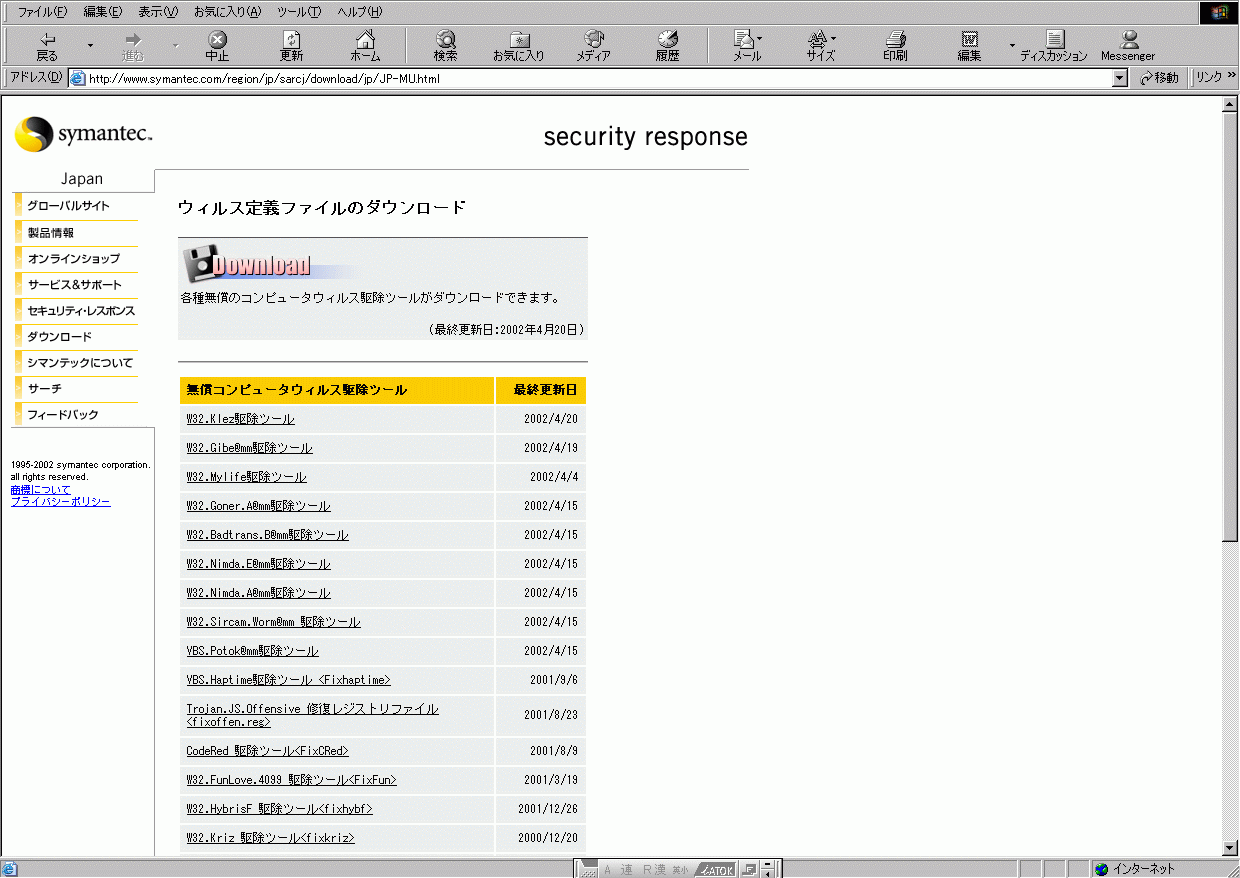Open W32.Klez駆除ツール link
This screenshot has height=878, width=1240.
click(x=240, y=419)
